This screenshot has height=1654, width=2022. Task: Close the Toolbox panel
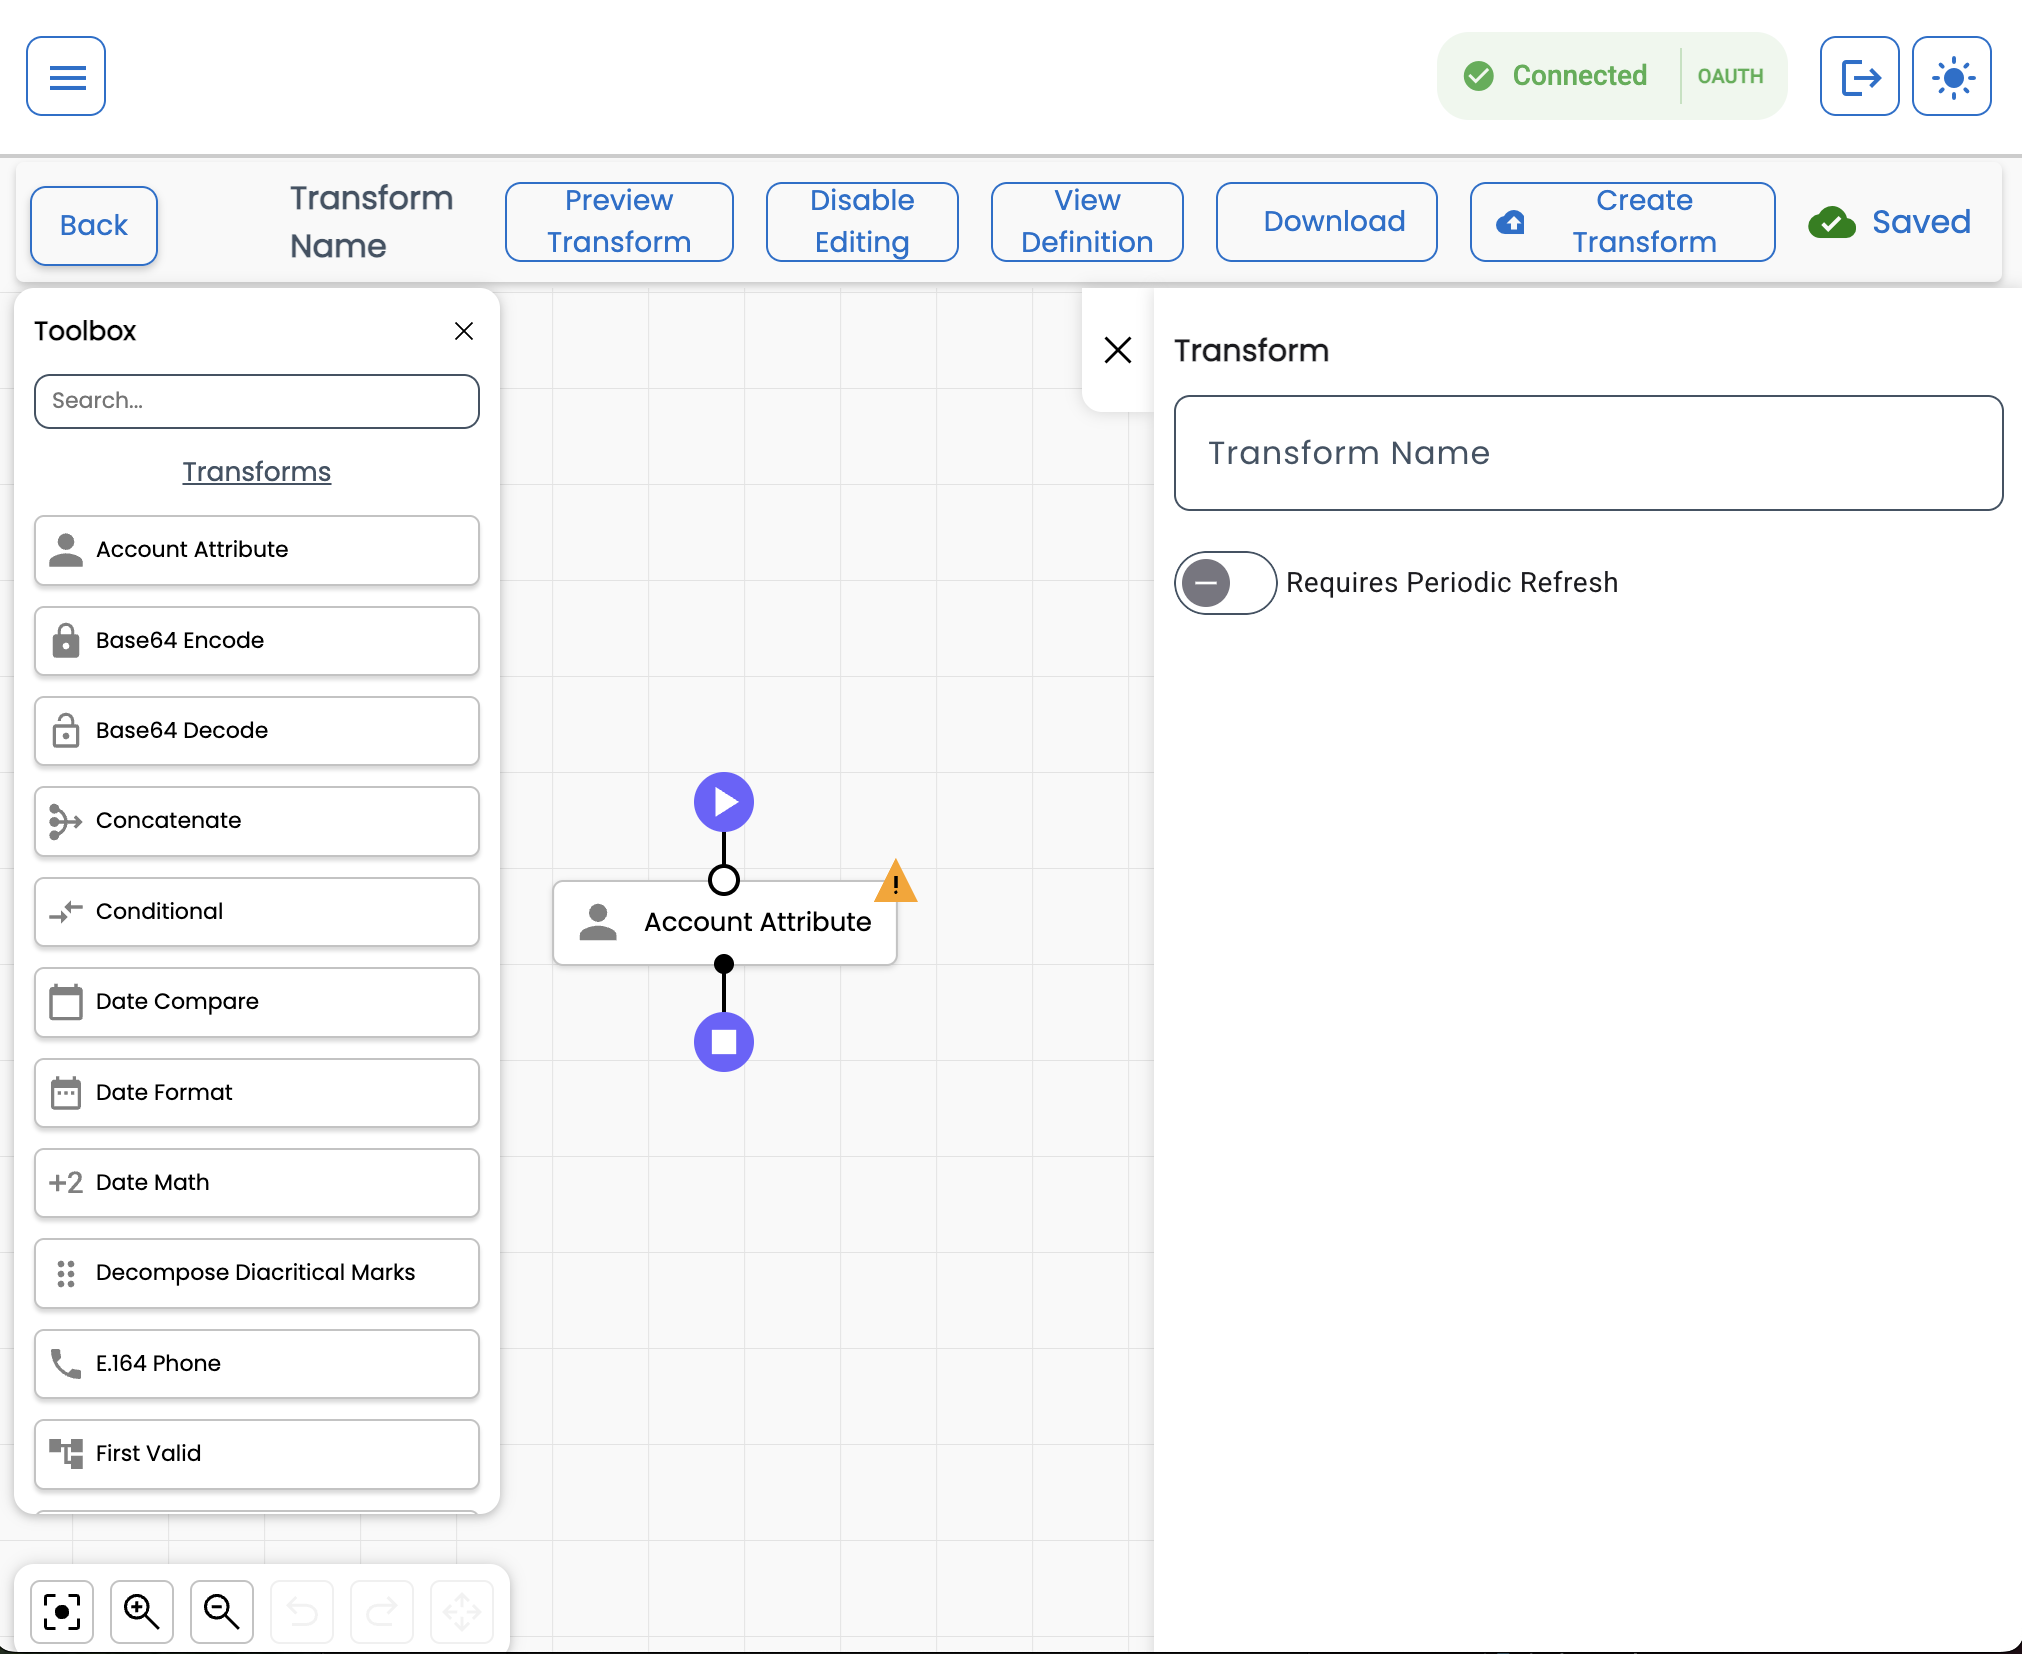tap(463, 331)
